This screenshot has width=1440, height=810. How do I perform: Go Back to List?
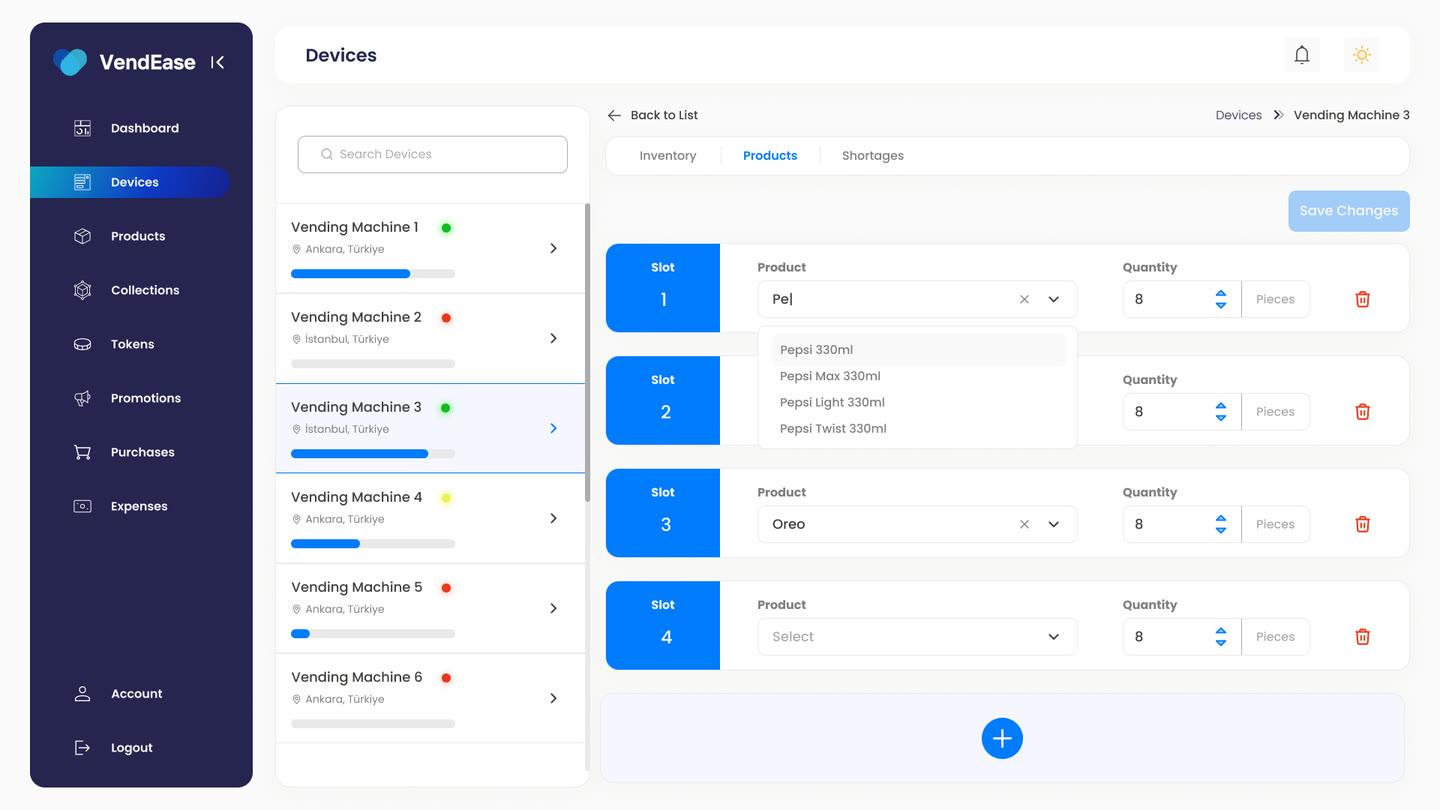click(x=653, y=115)
